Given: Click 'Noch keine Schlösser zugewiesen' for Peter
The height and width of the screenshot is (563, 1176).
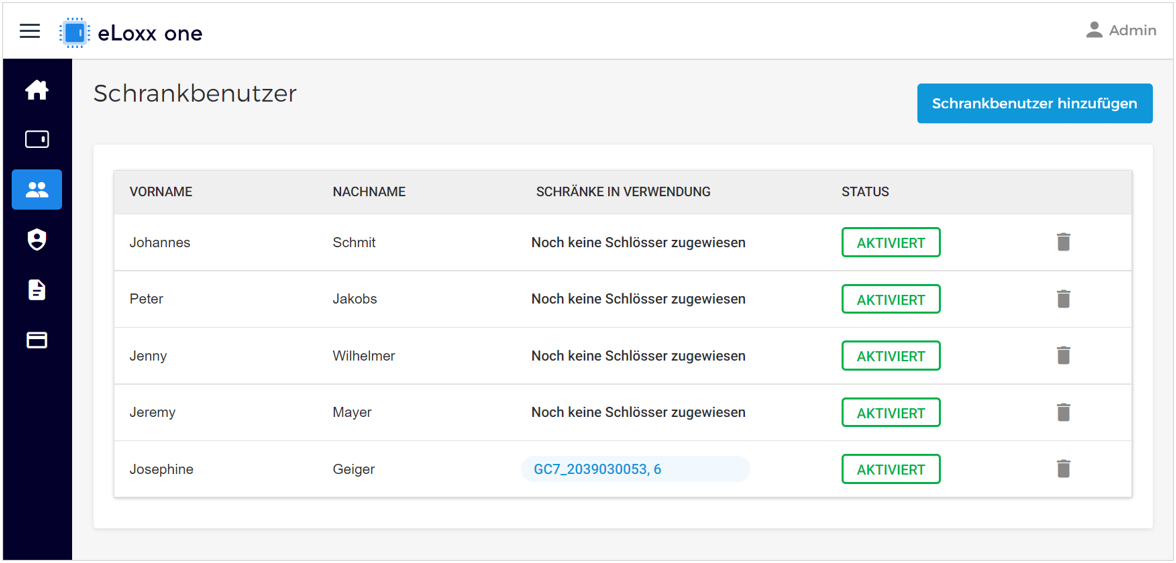Looking at the screenshot, I should (x=638, y=299).
